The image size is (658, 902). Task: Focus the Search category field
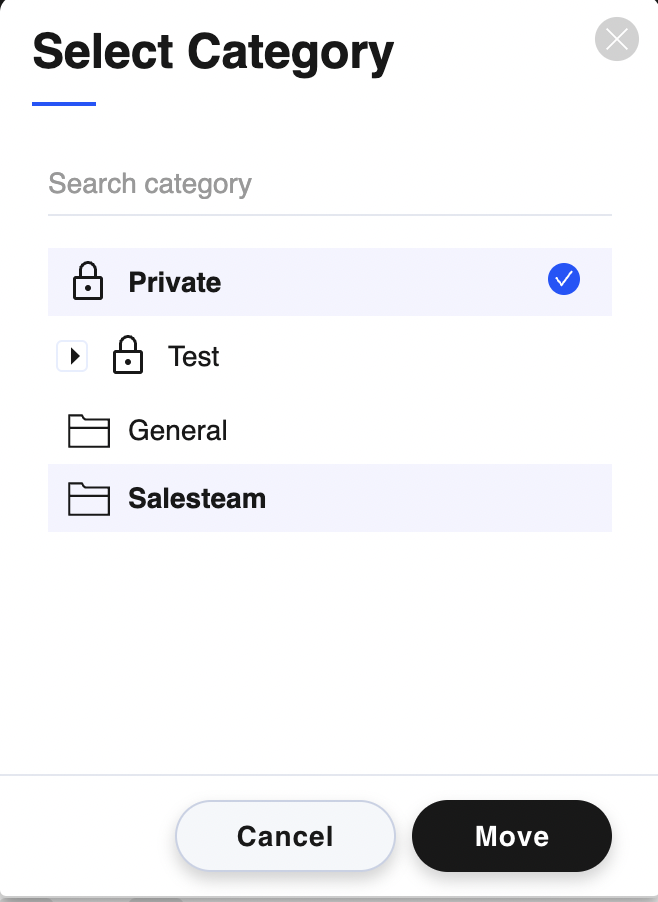(329, 184)
